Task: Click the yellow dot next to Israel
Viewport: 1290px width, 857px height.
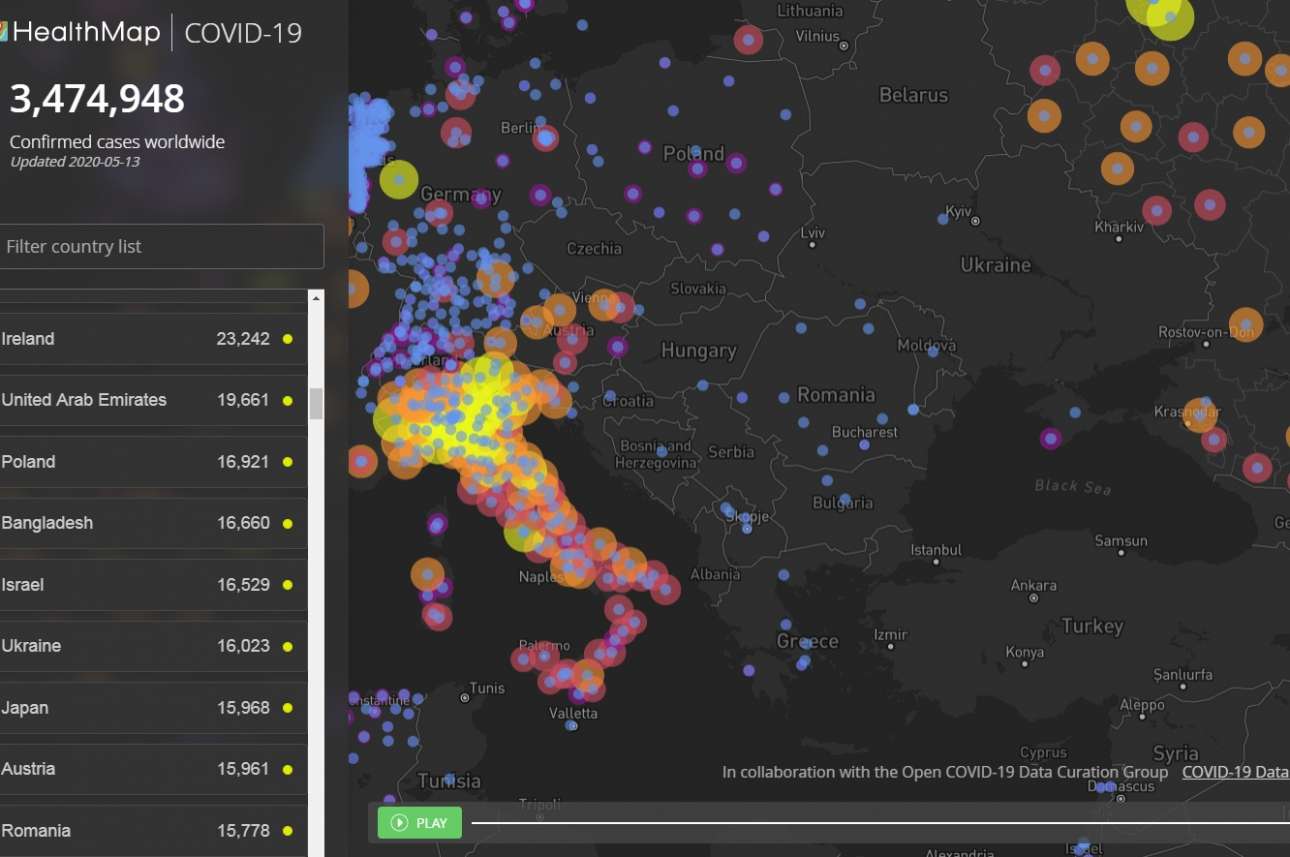Action: click(x=288, y=585)
